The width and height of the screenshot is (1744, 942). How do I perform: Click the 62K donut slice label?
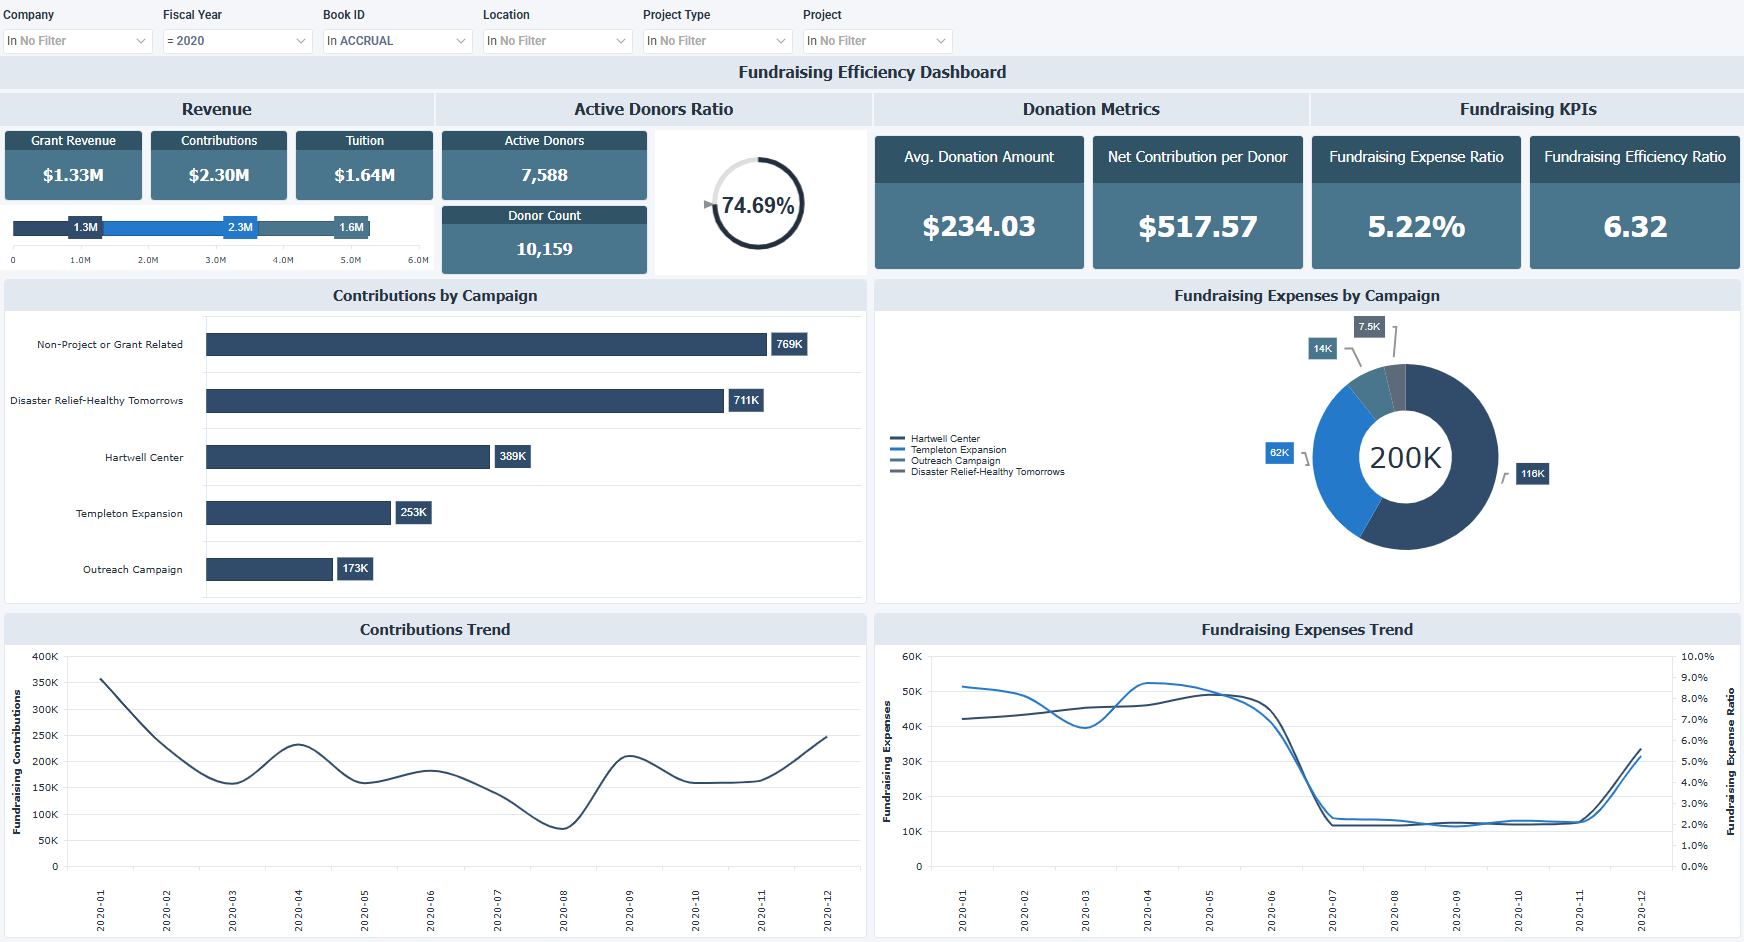[1279, 453]
